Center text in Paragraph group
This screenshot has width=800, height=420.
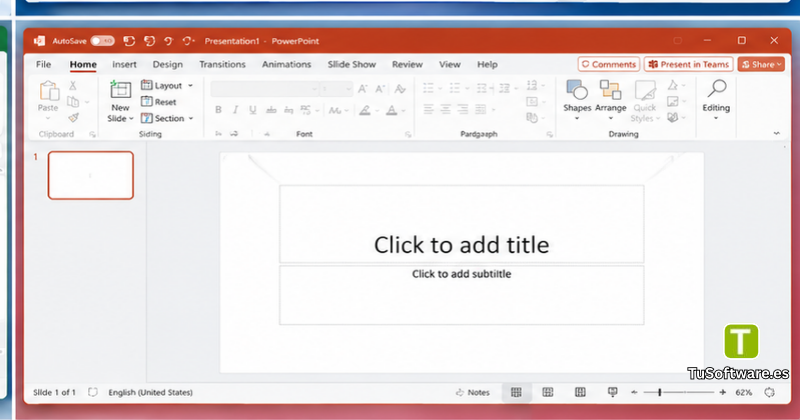[x=445, y=109]
